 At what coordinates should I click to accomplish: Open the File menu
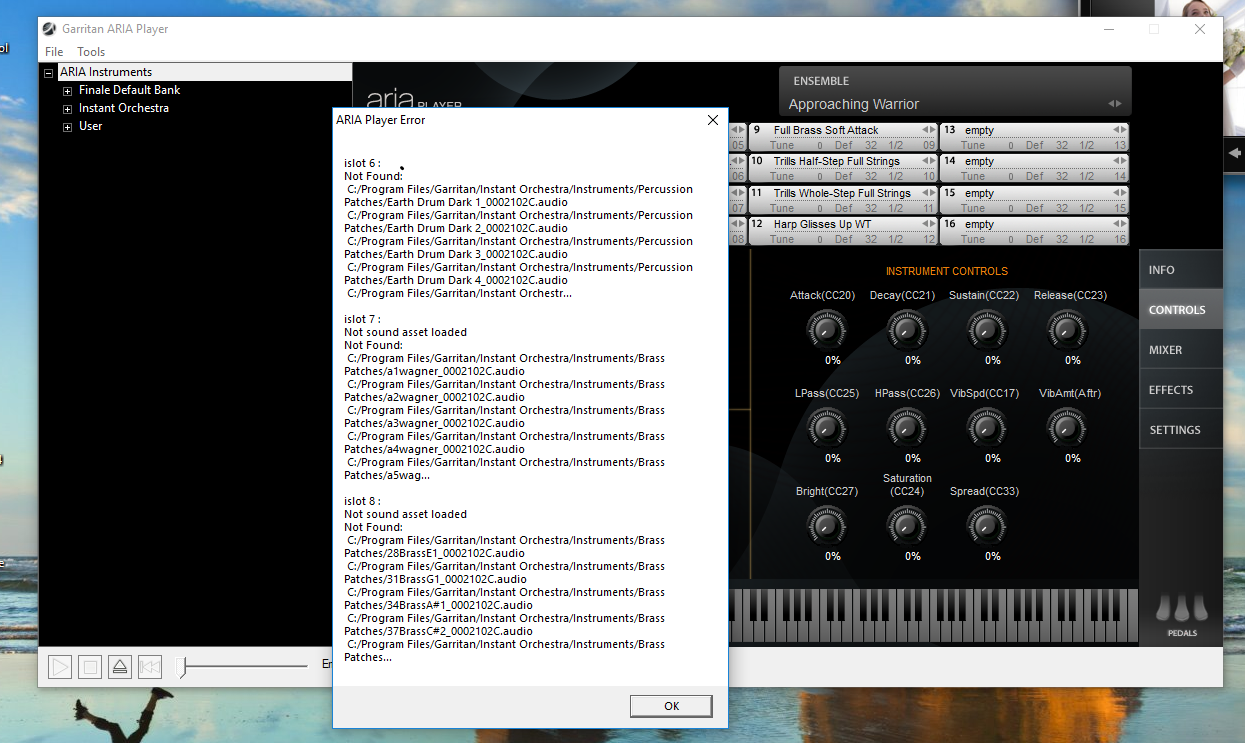[54, 52]
